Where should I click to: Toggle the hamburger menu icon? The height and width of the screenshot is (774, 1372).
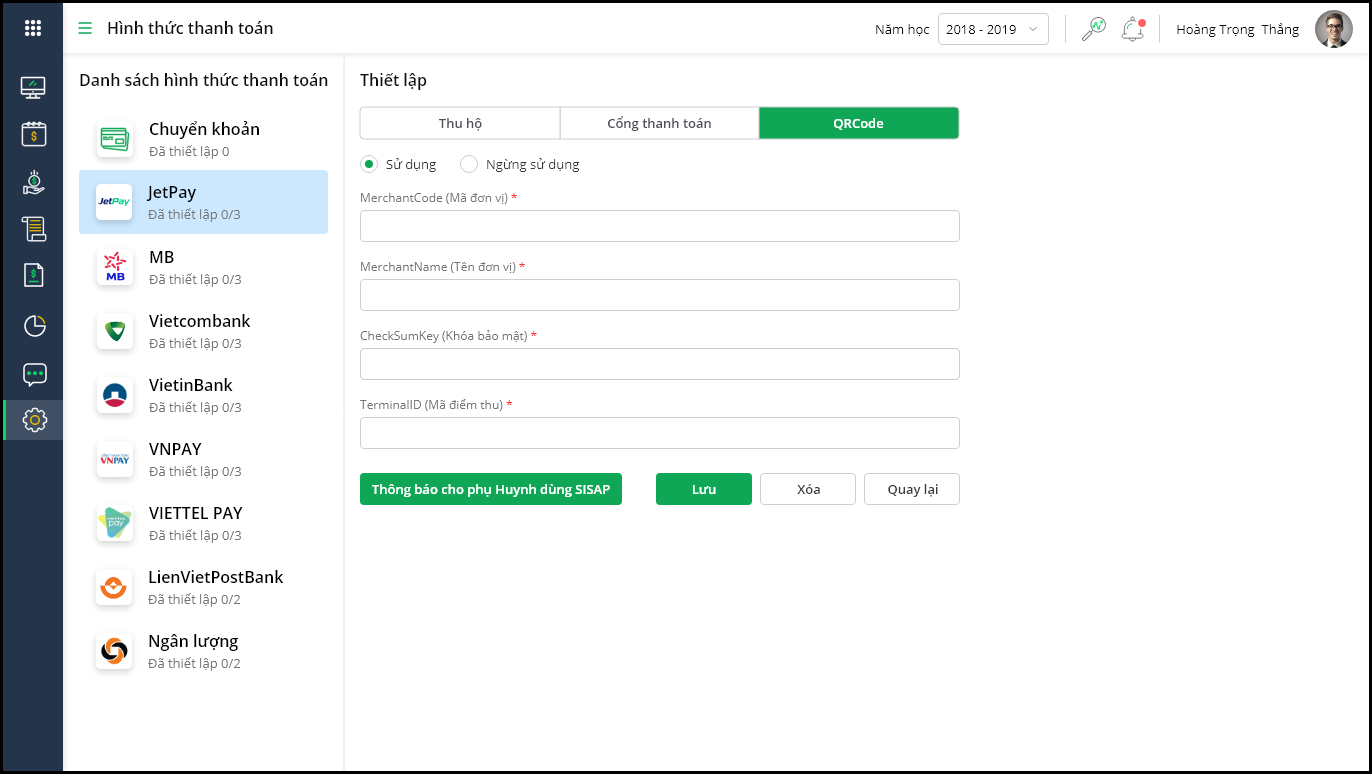click(x=85, y=28)
